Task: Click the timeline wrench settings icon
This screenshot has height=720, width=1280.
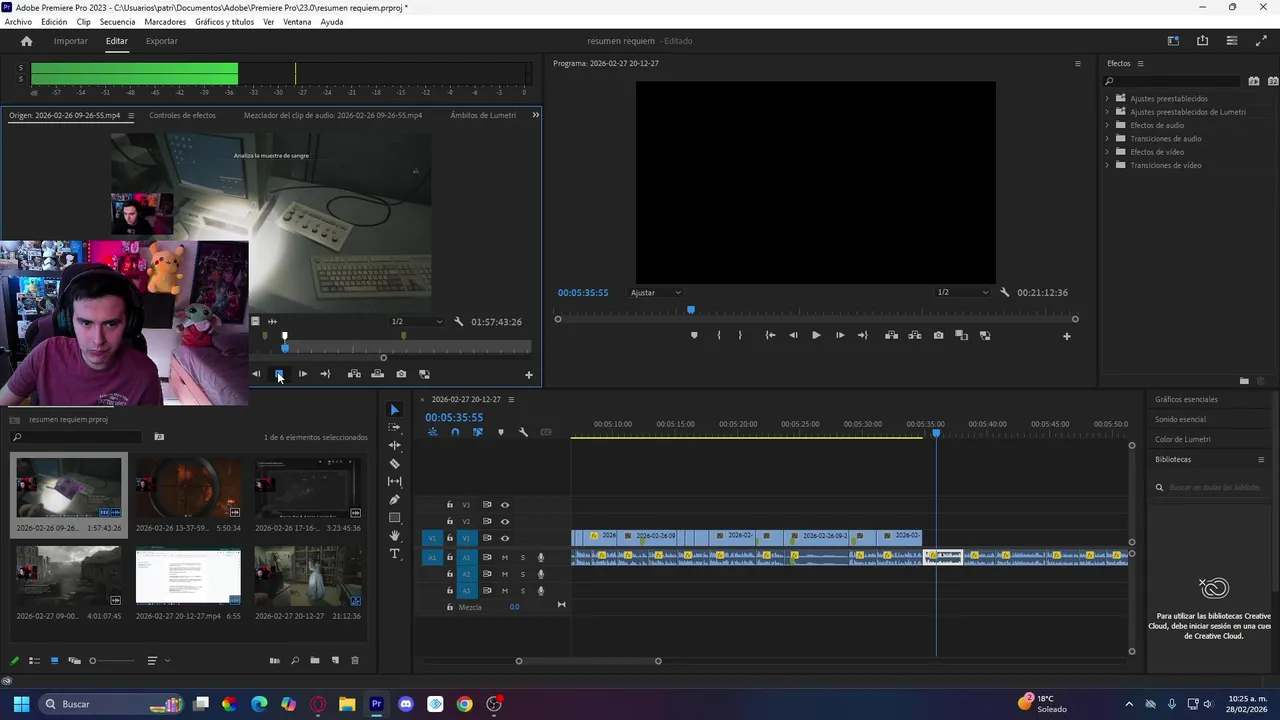Action: coord(523,432)
